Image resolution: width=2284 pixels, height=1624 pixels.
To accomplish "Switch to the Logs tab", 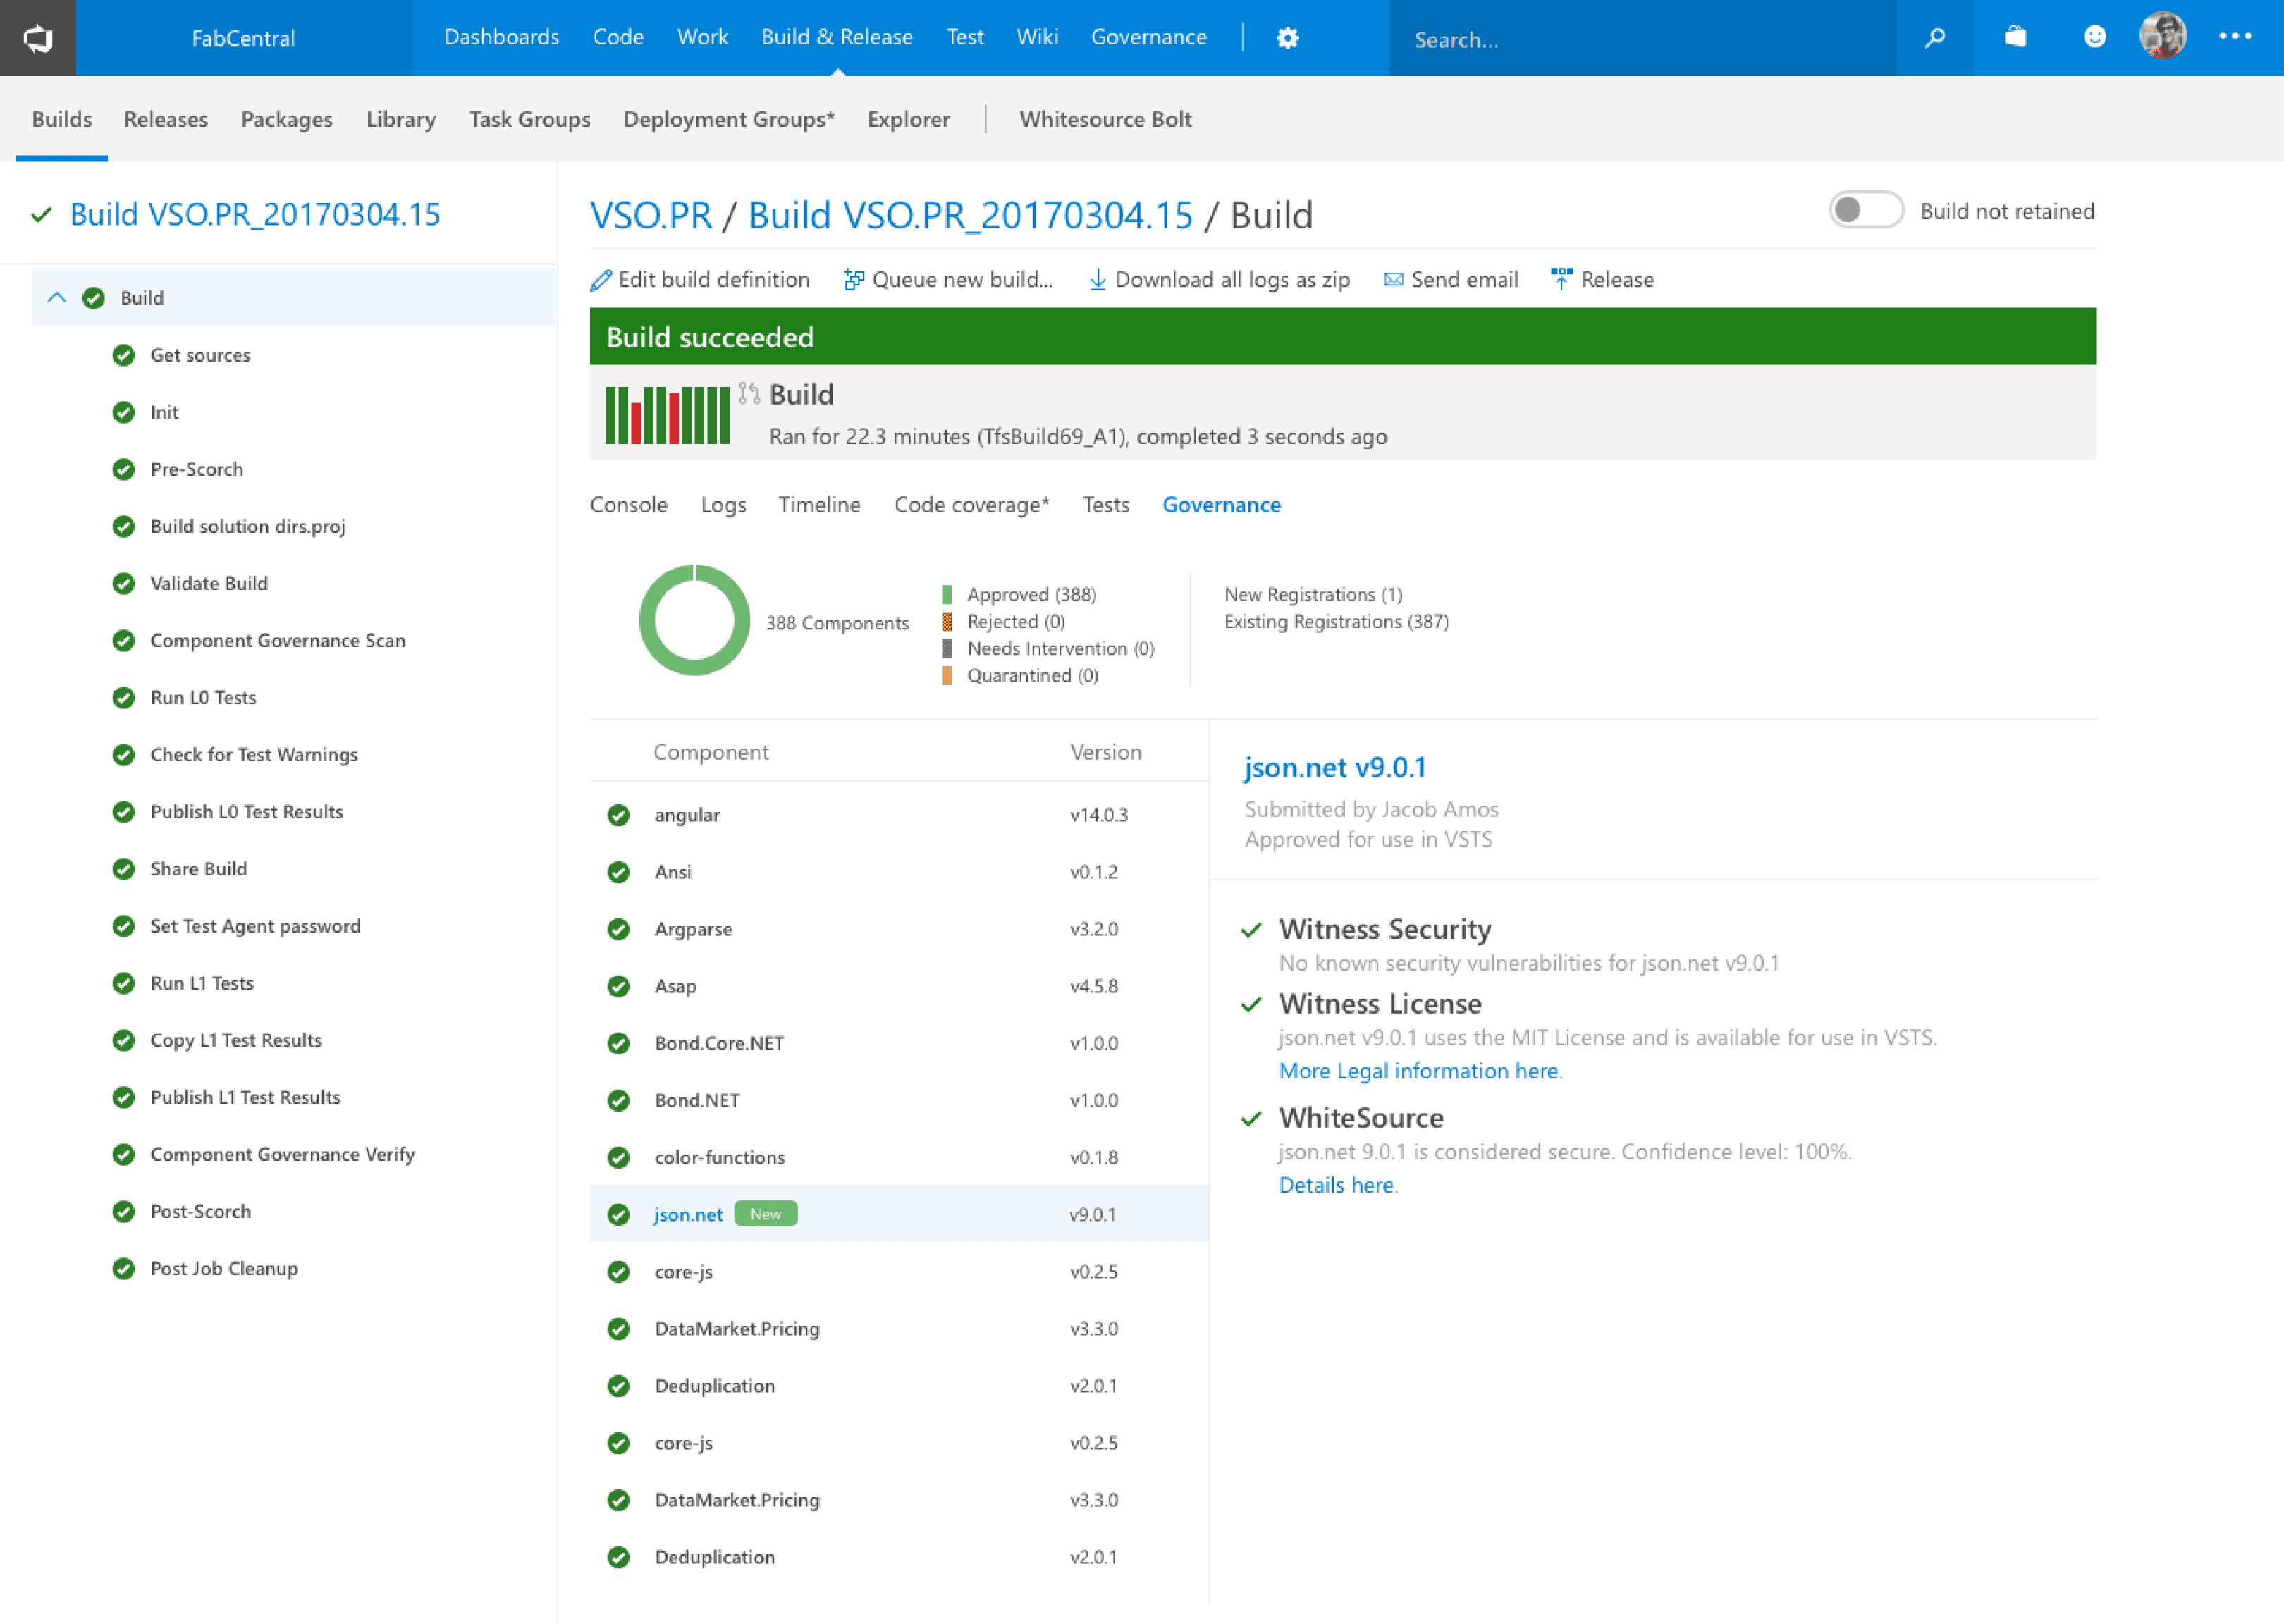I will 723,505.
